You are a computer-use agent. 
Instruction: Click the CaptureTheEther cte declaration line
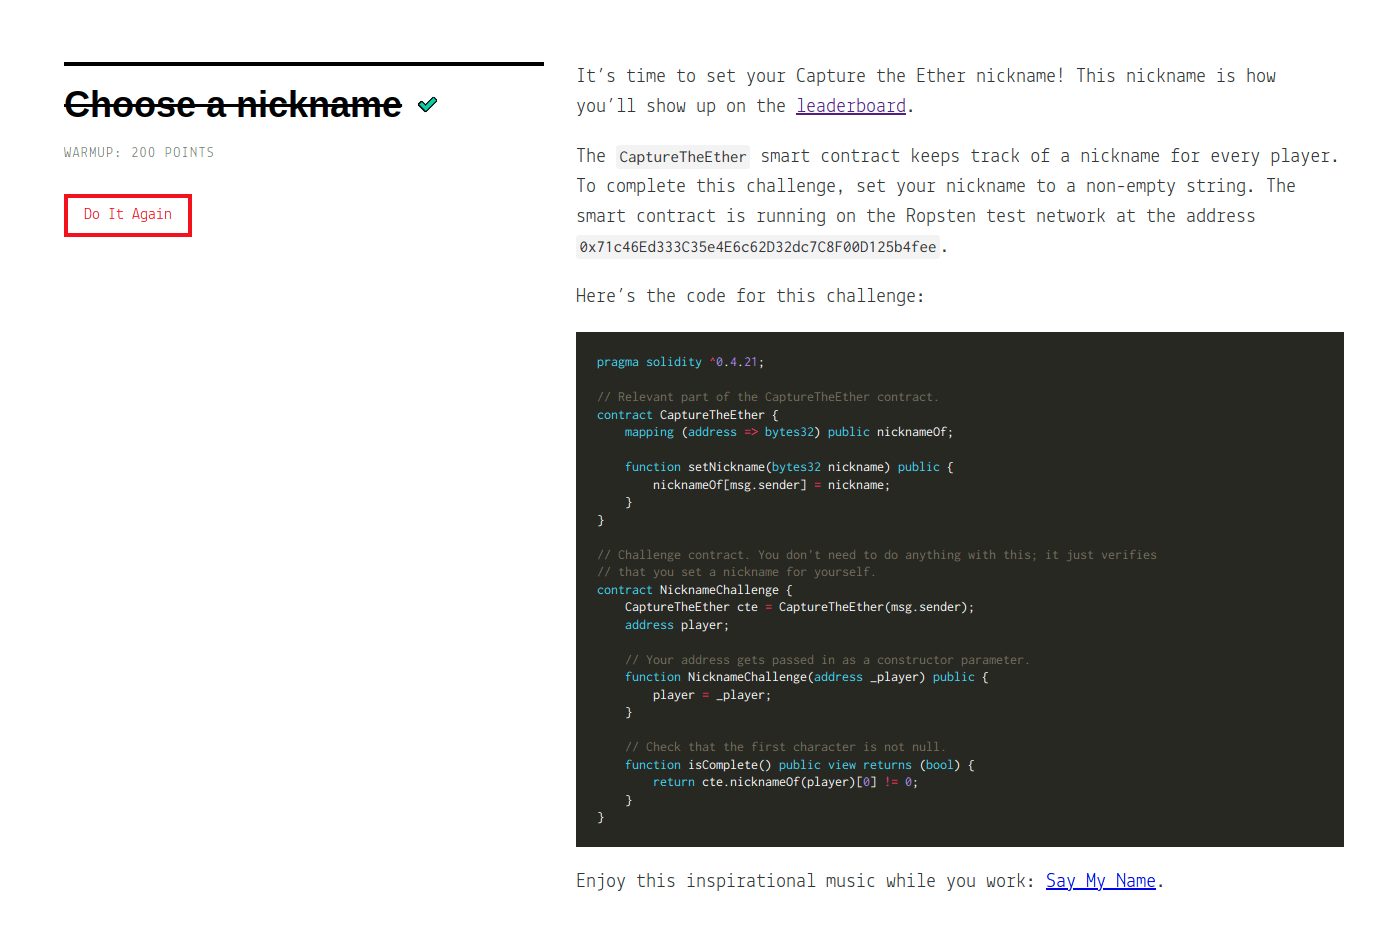(799, 607)
